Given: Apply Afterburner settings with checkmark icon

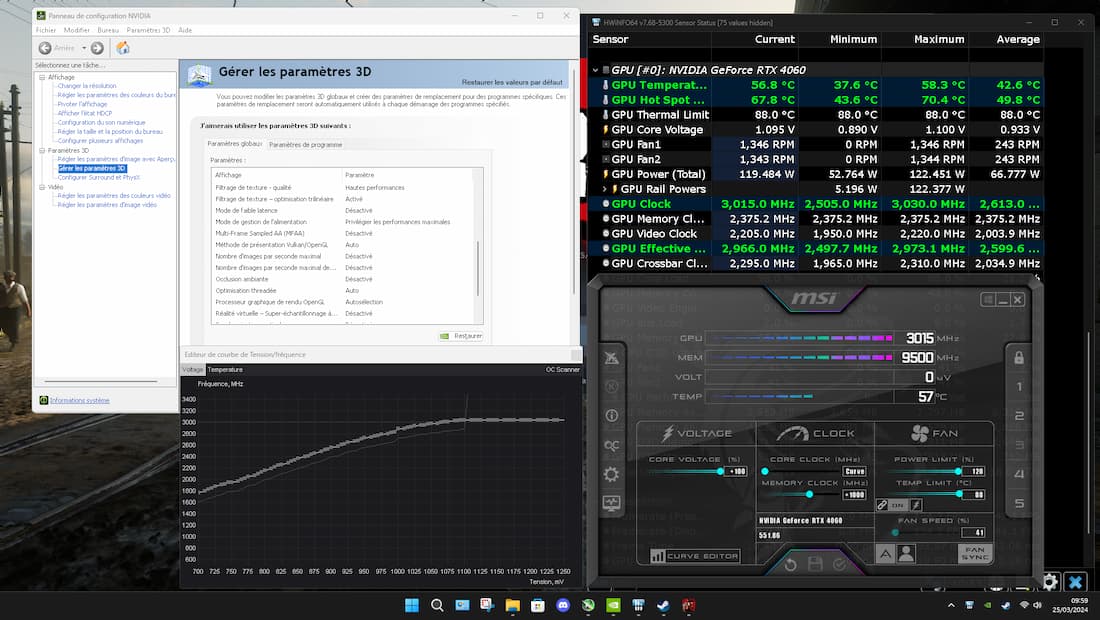Looking at the screenshot, I should click(840, 564).
